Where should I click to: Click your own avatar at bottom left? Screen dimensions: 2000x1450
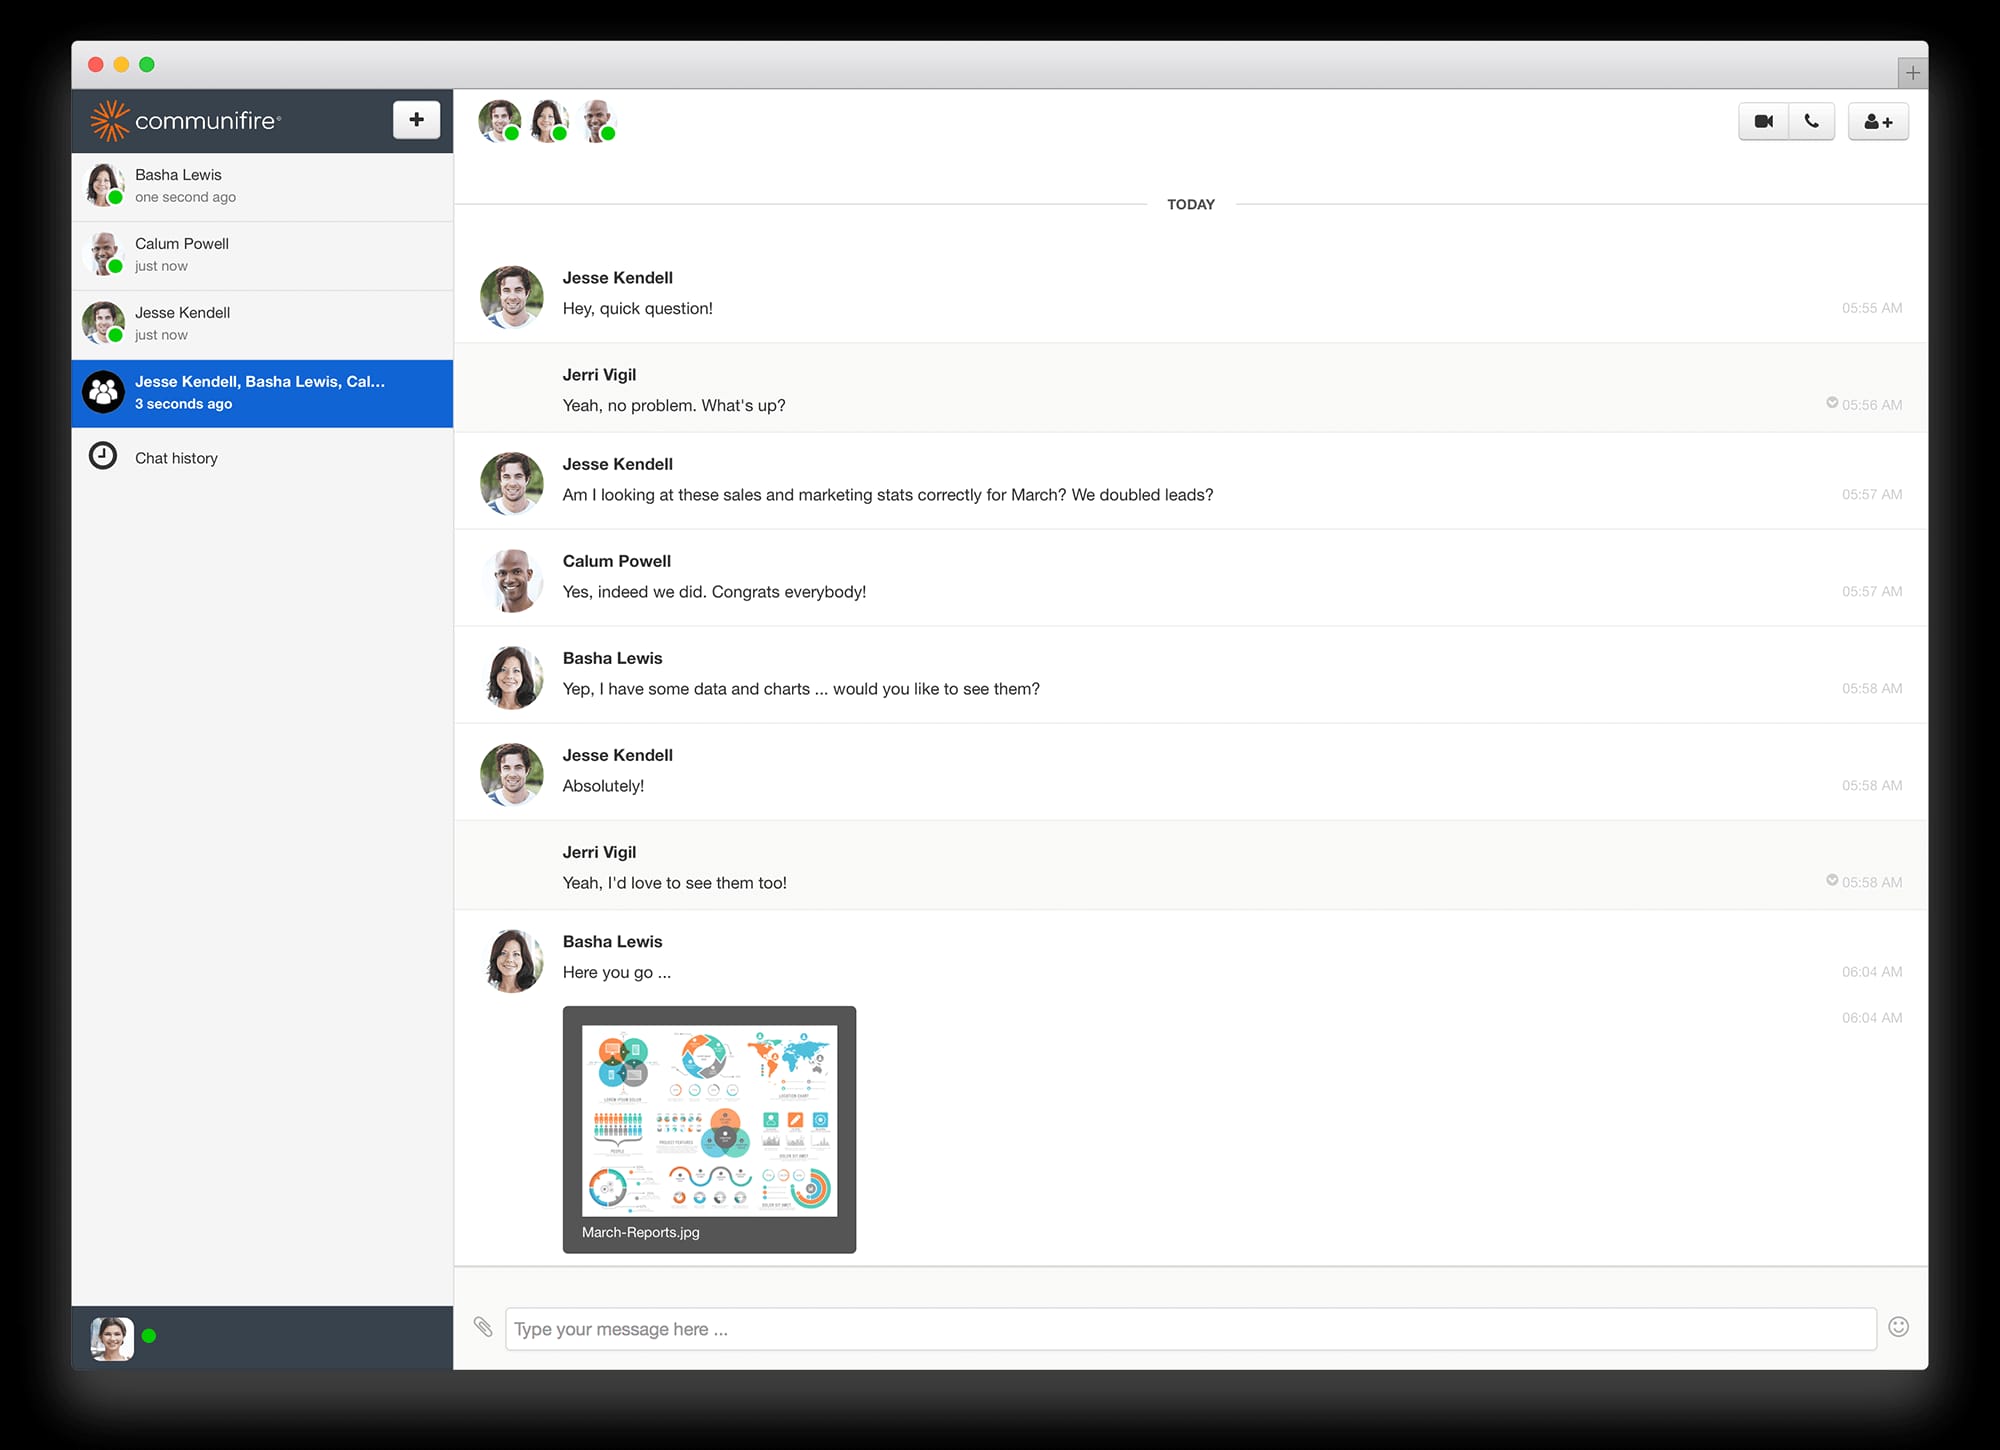click(x=113, y=1337)
